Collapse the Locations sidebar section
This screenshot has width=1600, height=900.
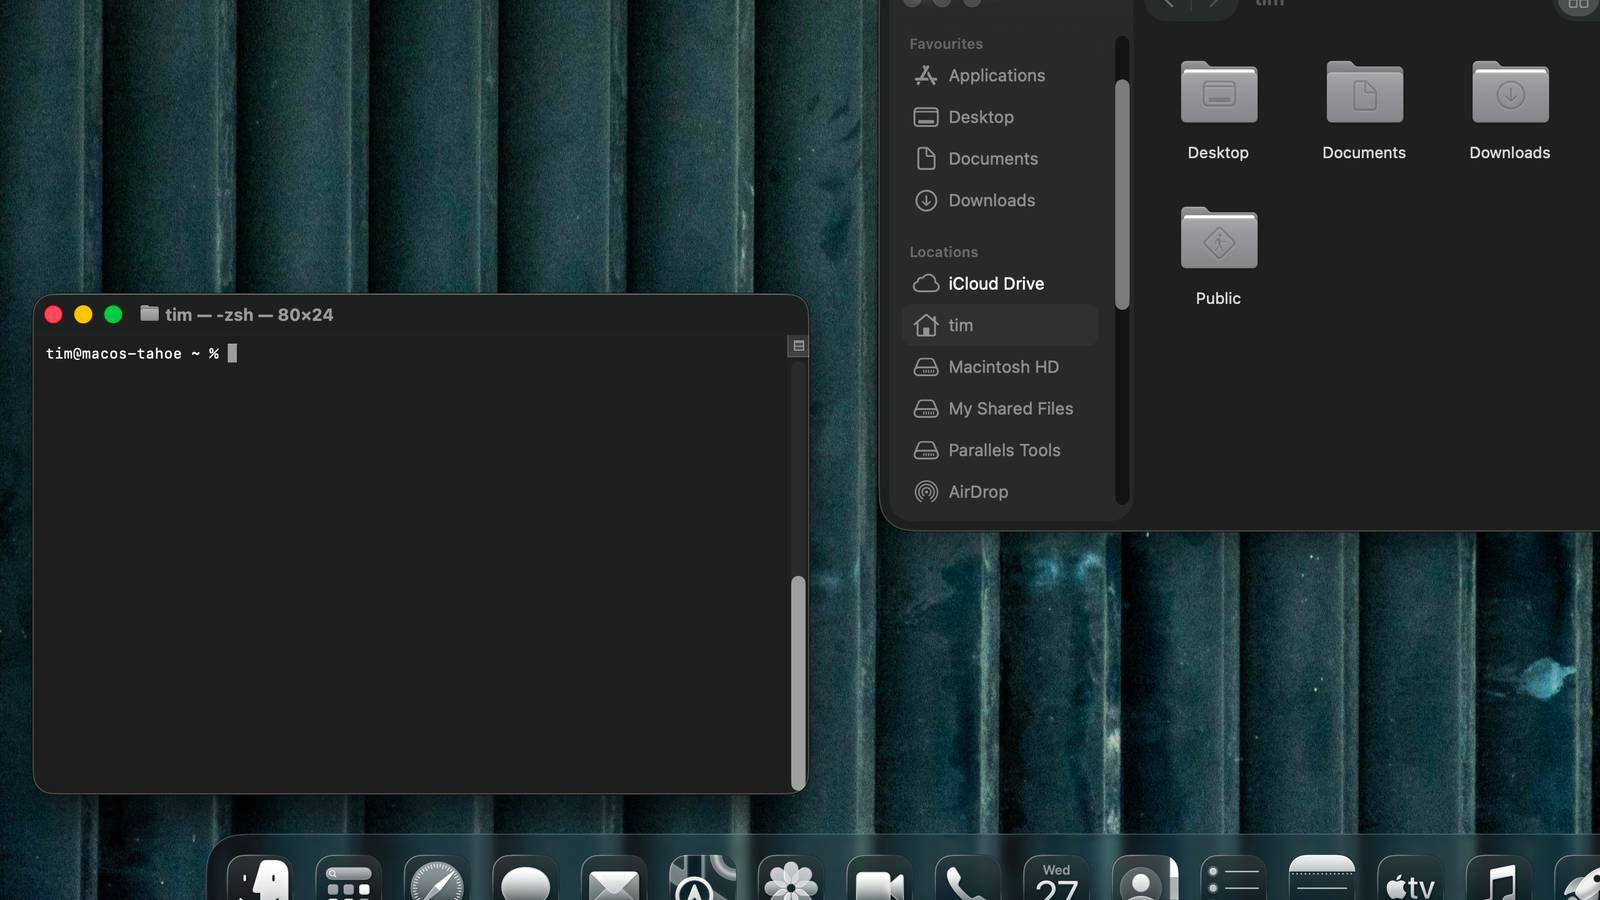pos(943,252)
